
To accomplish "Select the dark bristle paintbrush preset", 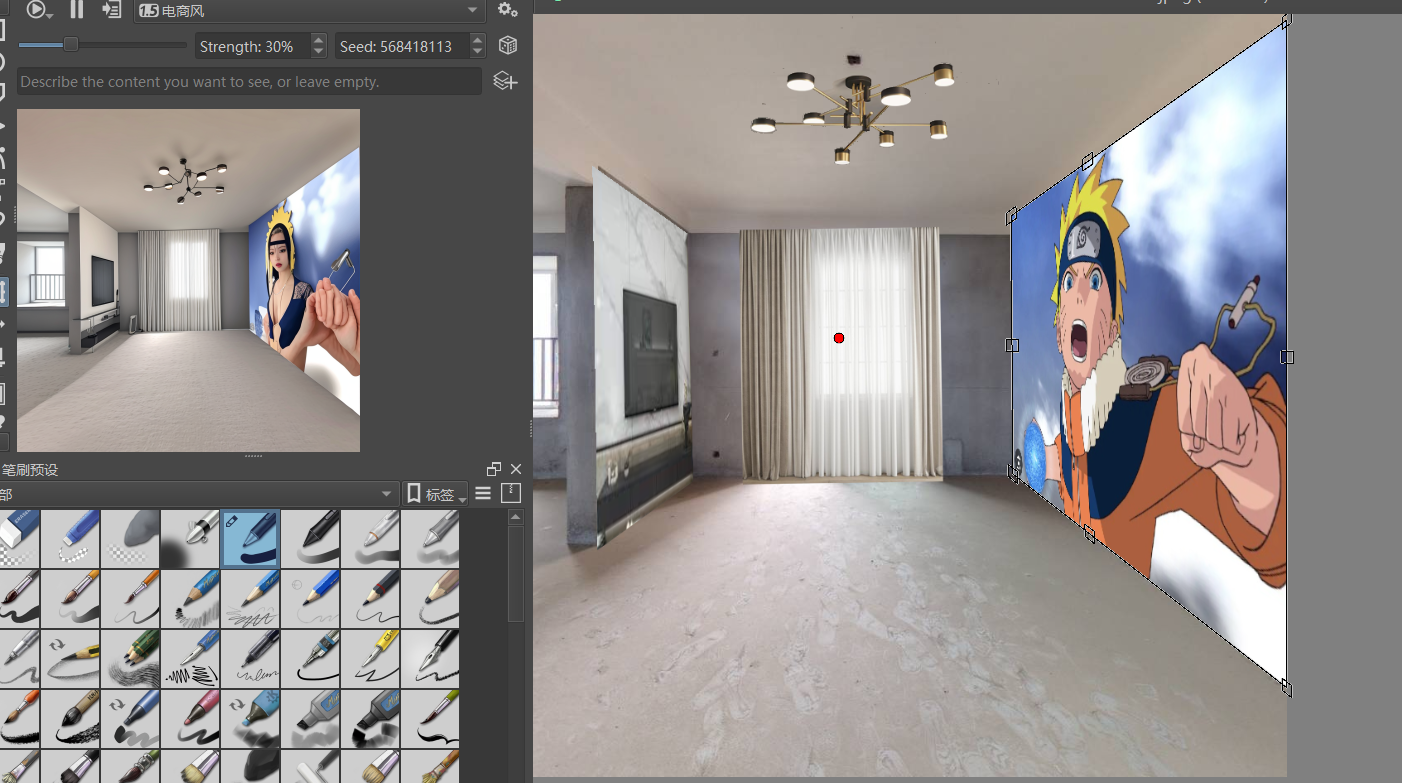I will coord(20,599).
